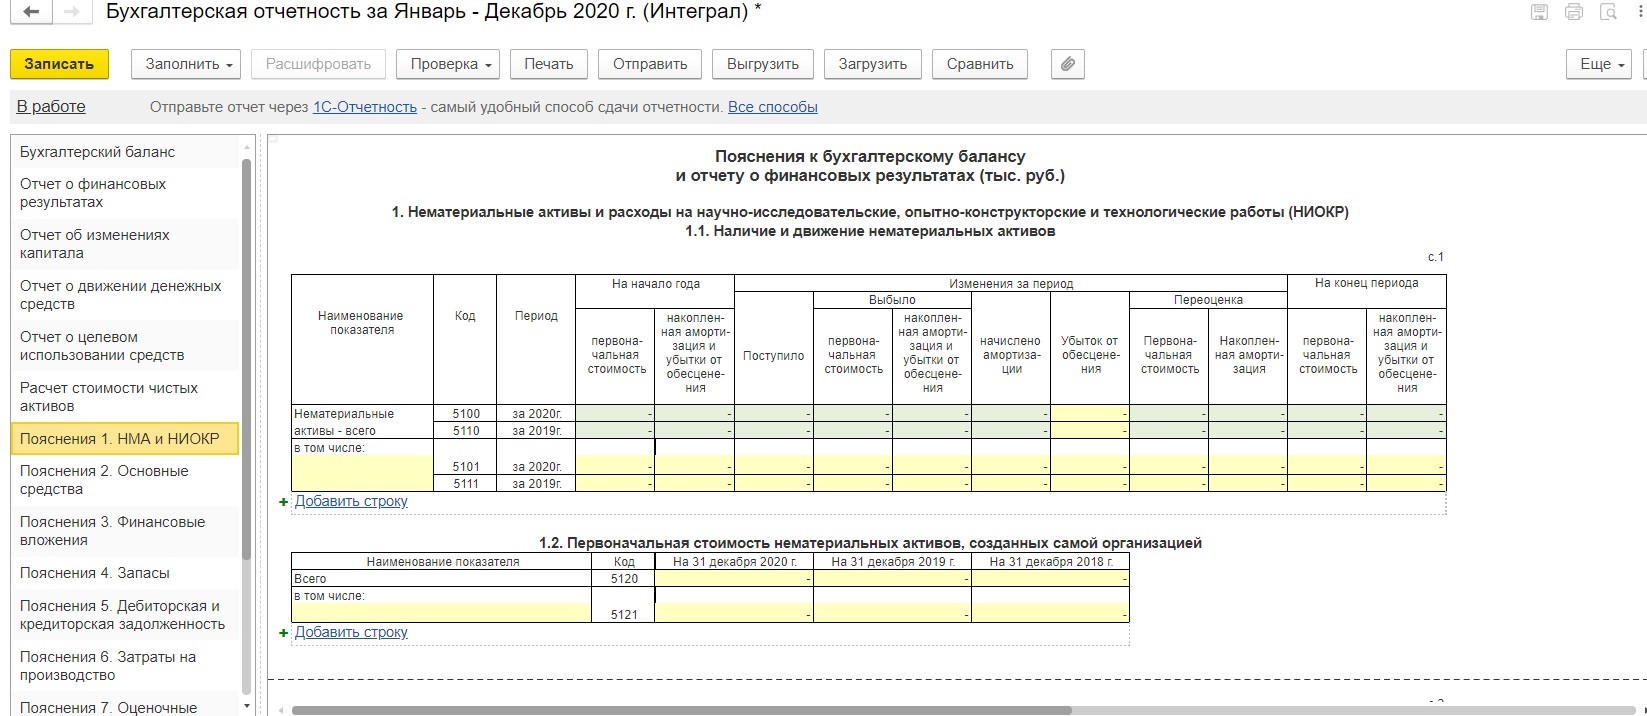Click the save diskette icon at top right
This screenshot has height=716, width=1647.
[1540, 12]
